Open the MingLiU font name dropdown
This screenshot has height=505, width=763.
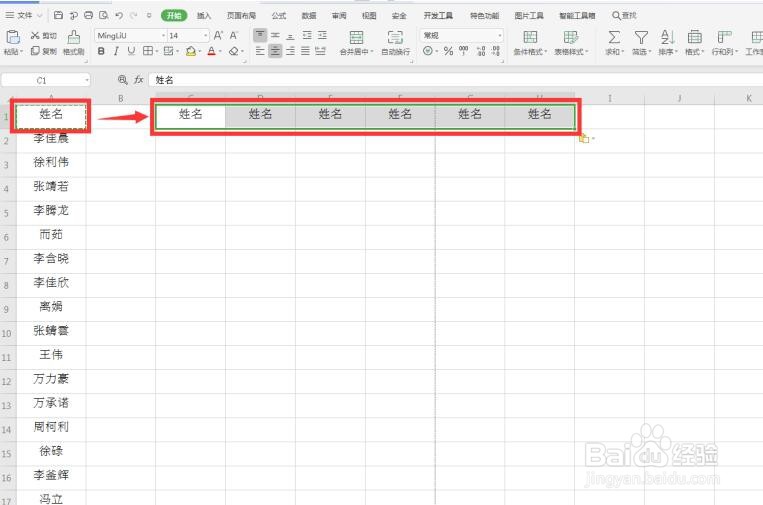[163, 36]
